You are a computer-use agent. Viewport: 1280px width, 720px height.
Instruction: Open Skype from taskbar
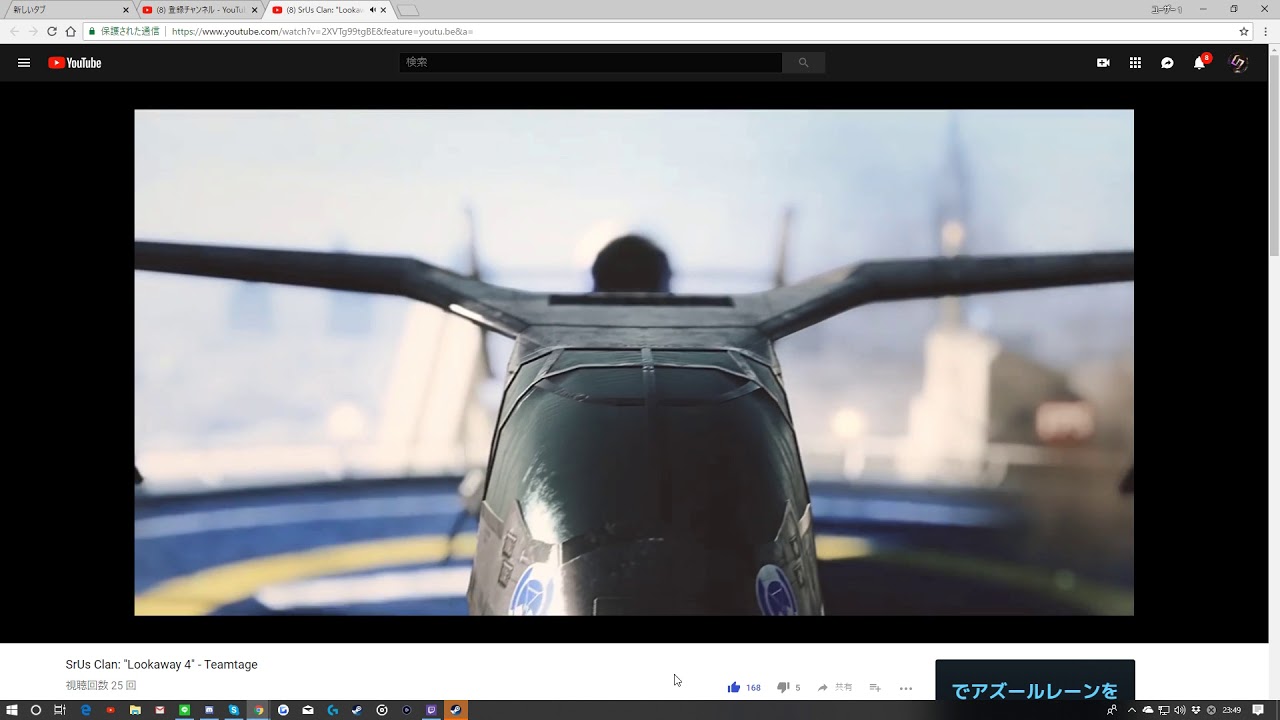pos(234,710)
